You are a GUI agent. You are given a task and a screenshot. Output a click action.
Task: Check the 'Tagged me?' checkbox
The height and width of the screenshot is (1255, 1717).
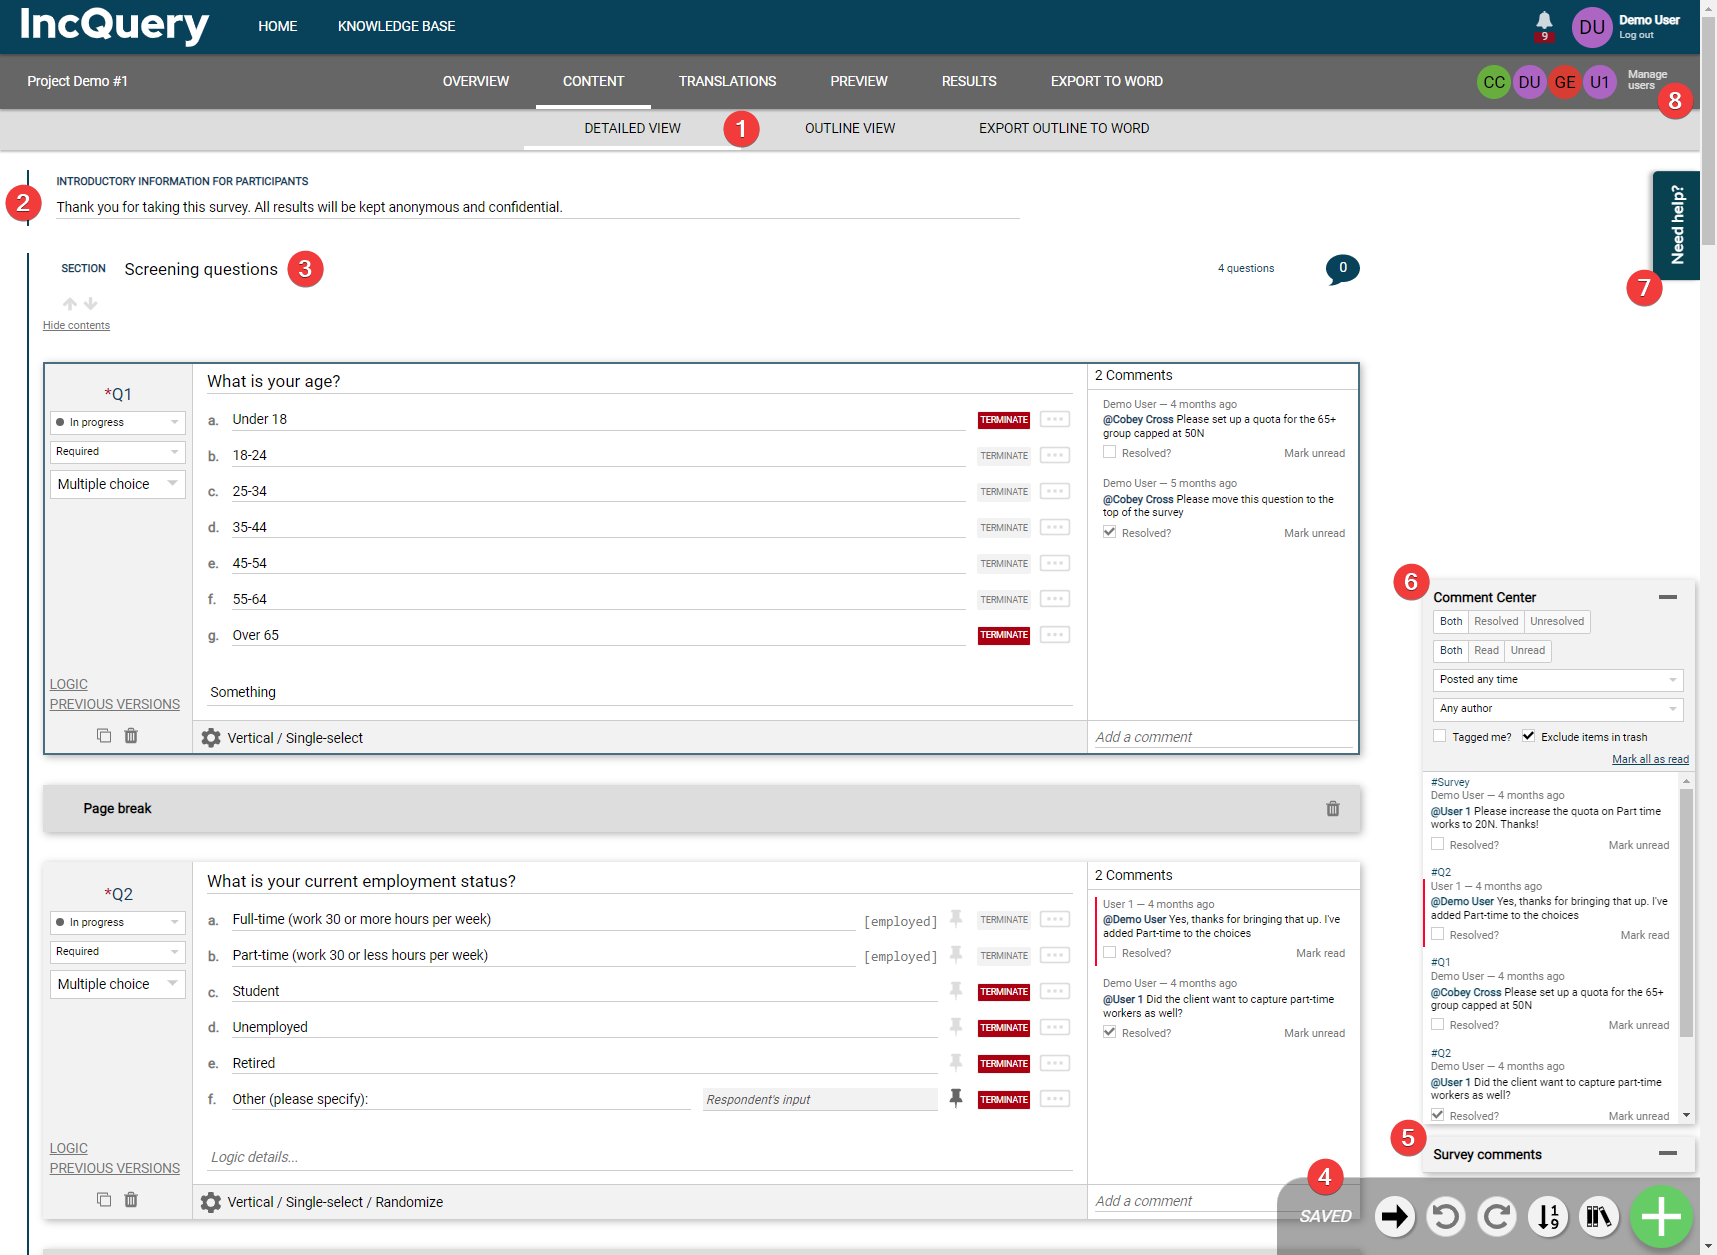(1439, 736)
